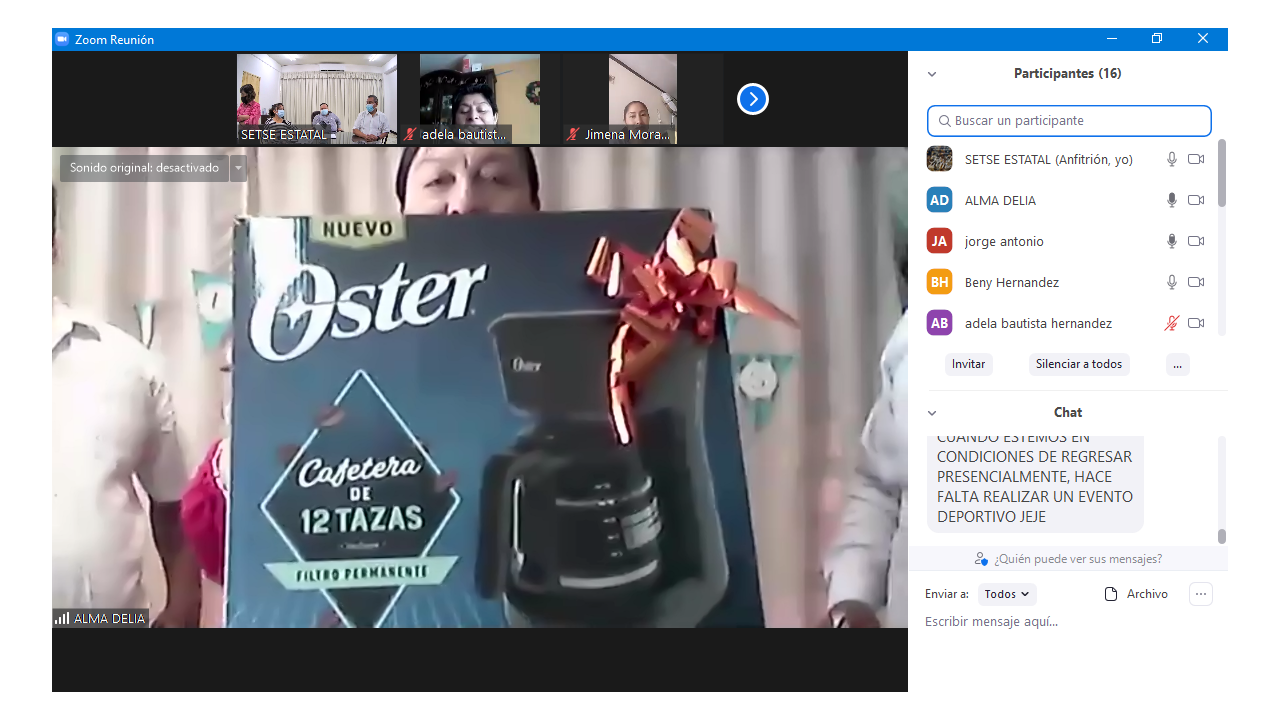Collapse the Chat panel chevron

(x=932, y=413)
